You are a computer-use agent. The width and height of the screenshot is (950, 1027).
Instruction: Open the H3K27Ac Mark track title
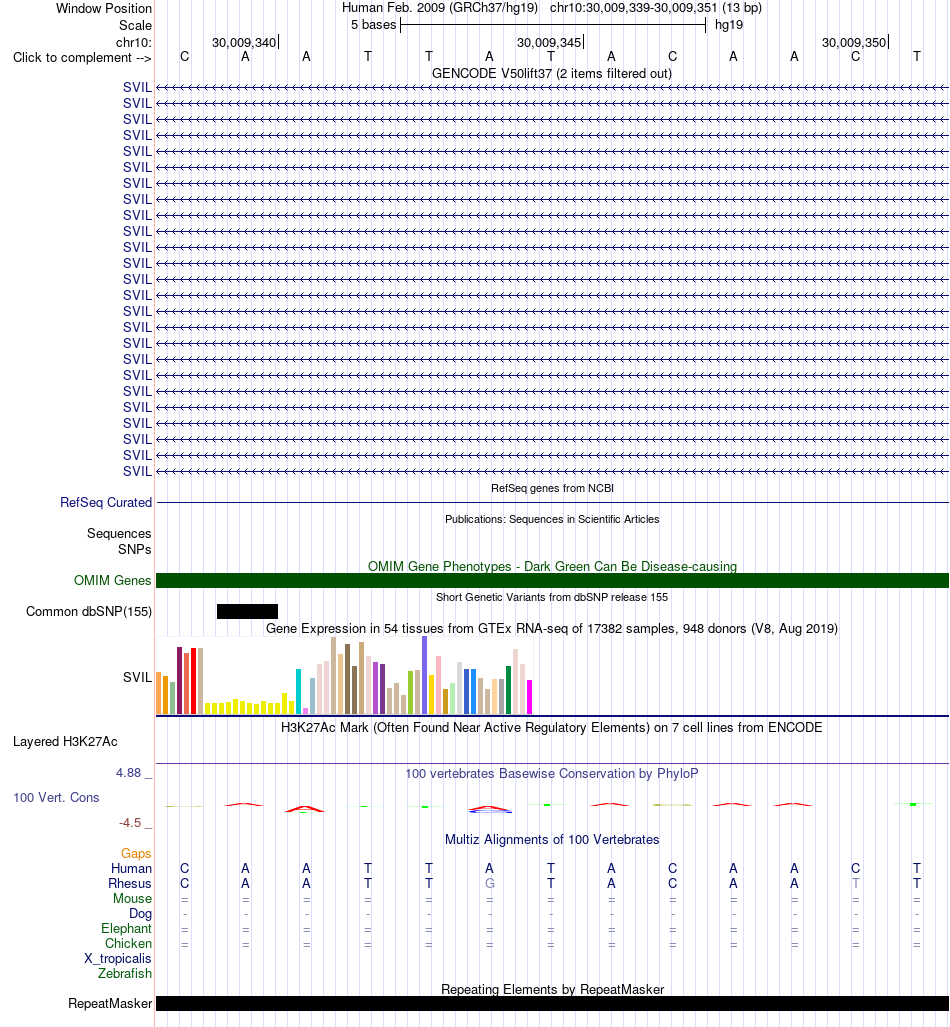tap(552, 727)
